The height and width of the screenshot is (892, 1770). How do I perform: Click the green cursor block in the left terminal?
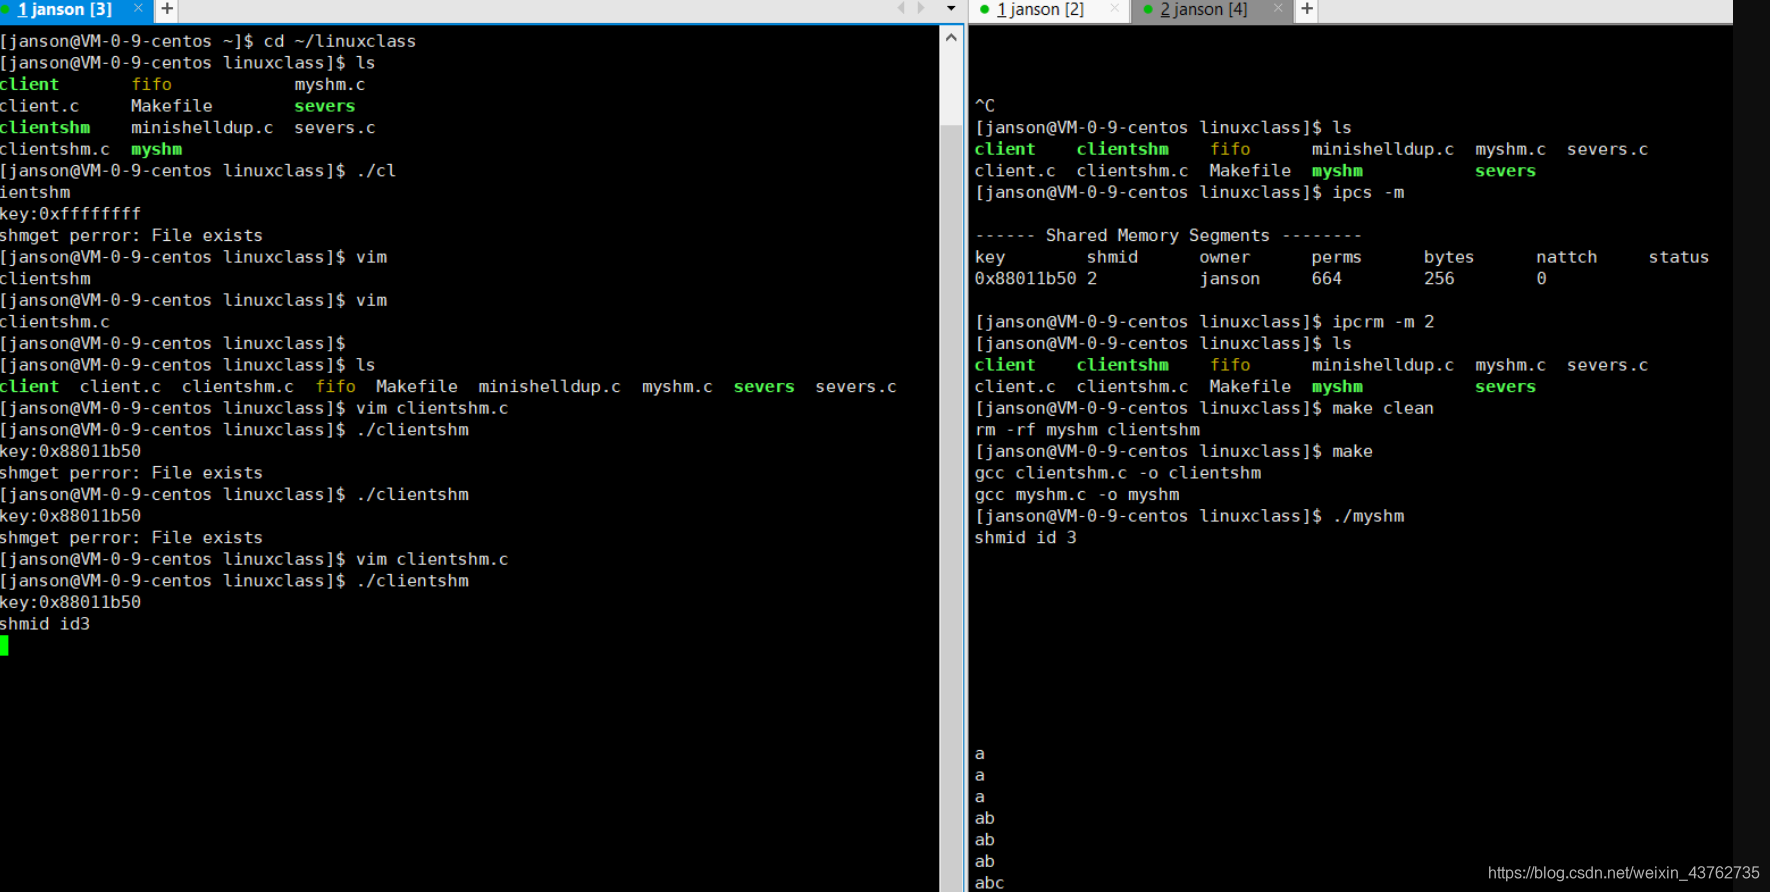[4, 646]
